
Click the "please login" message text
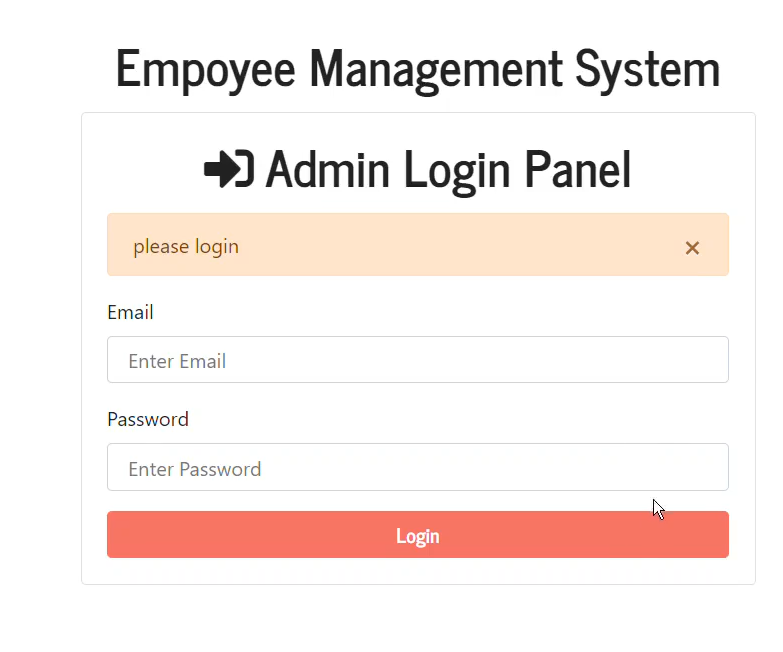point(186,246)
